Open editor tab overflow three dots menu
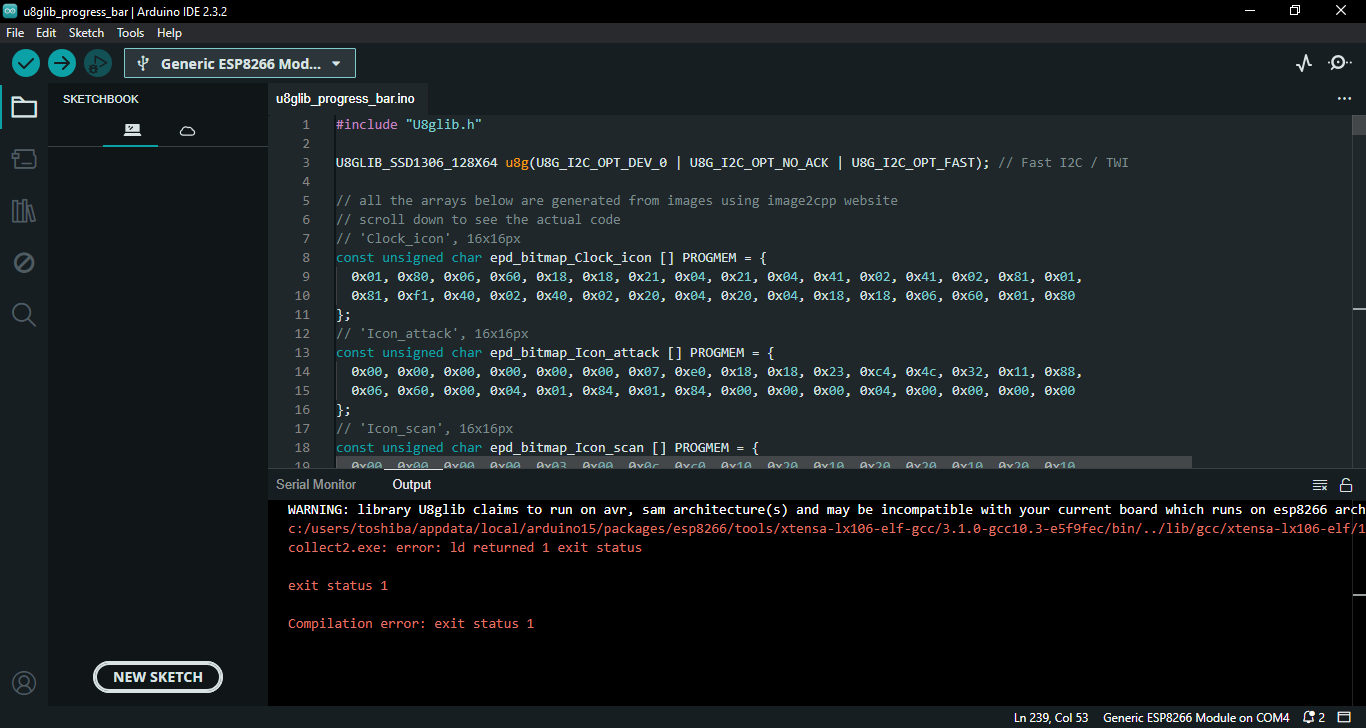The width and height of the screenshot is (1366, 728). coord(1344,99)
